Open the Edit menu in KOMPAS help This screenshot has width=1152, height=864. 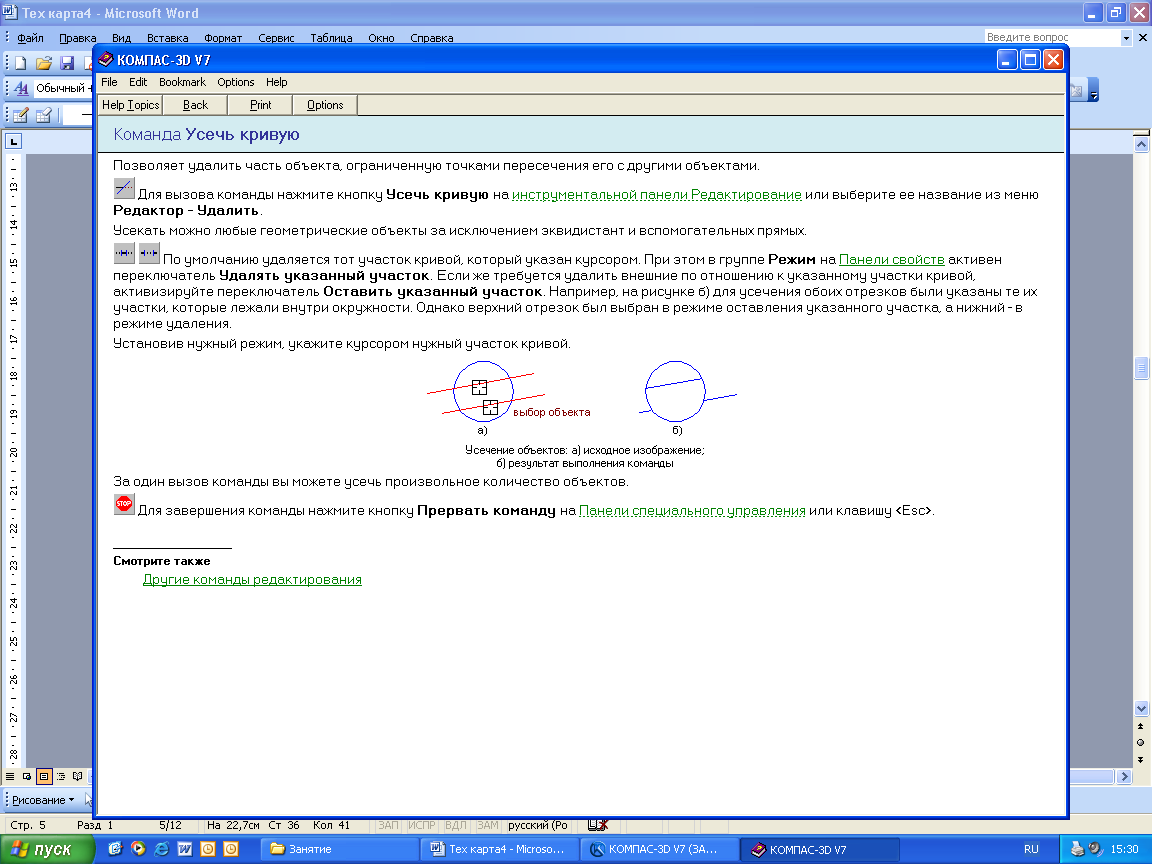pos(138,82)
